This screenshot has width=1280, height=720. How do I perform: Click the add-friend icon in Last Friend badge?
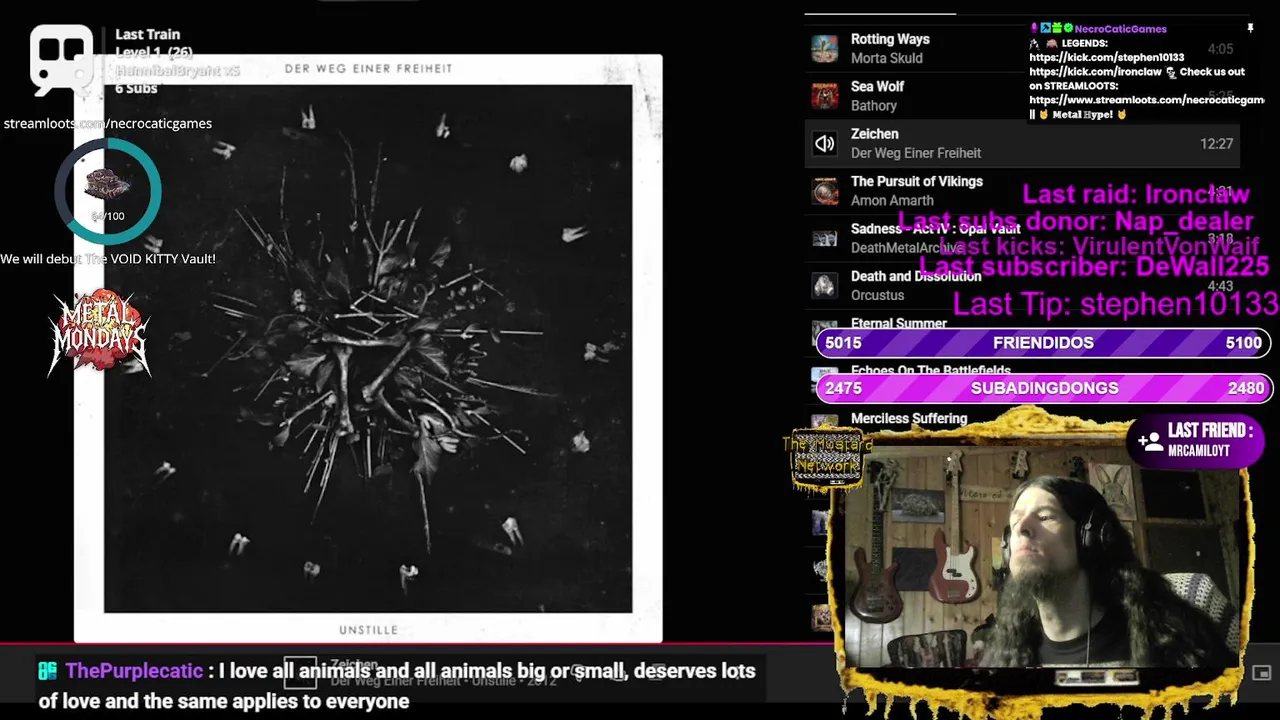click(1150, 440)
